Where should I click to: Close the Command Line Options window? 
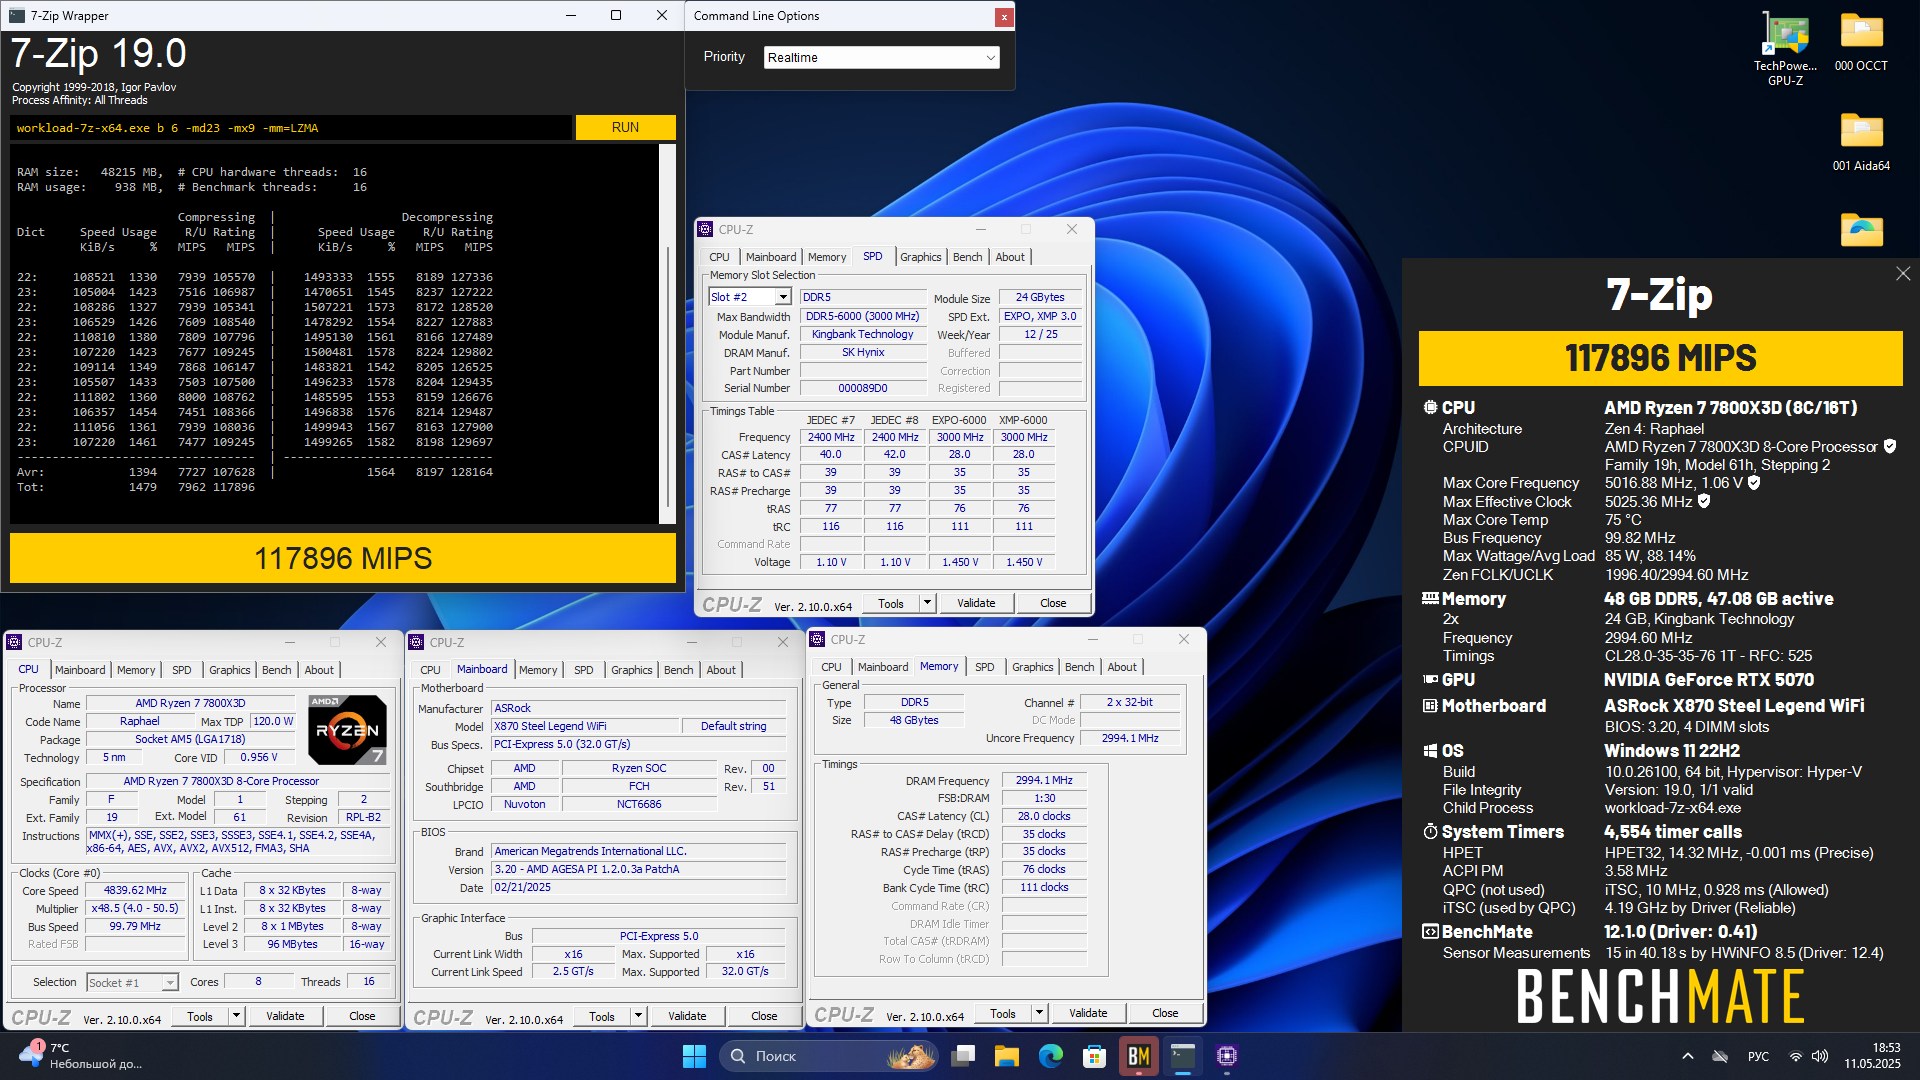(1003, 16)
